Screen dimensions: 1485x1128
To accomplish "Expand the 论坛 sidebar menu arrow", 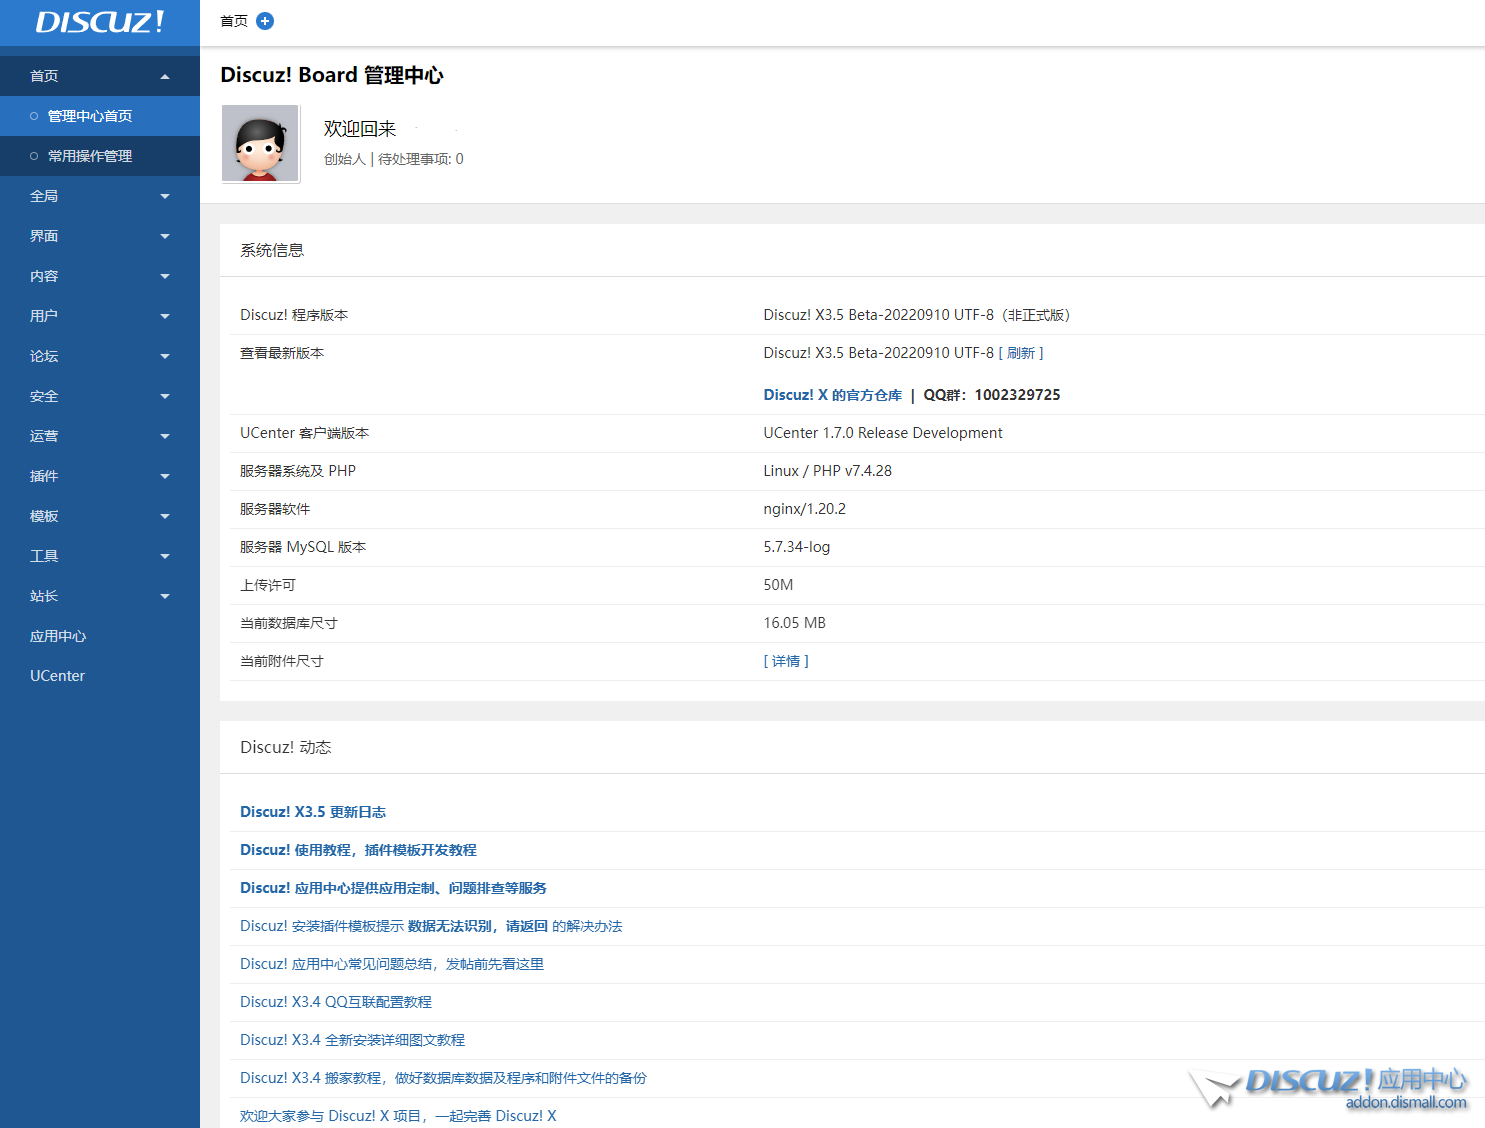I will click(165, 357).
